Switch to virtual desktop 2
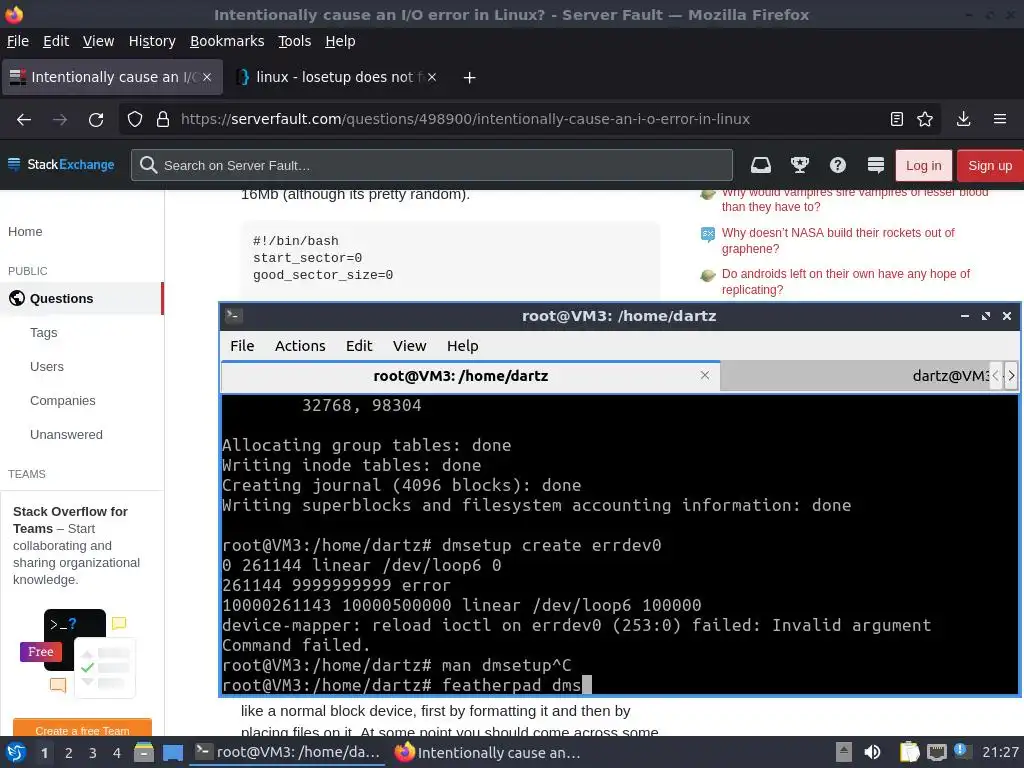This screenshot has height=768, width=1024. (x=68, y=753)
